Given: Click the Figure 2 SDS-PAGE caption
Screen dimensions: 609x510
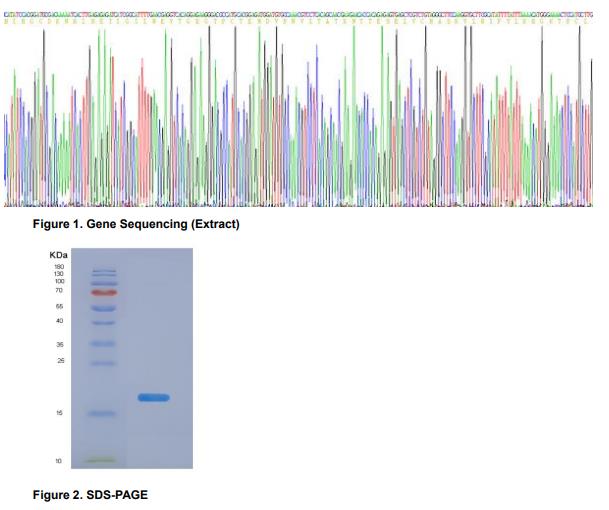Looking at the screenshot, I should [90, 495].
